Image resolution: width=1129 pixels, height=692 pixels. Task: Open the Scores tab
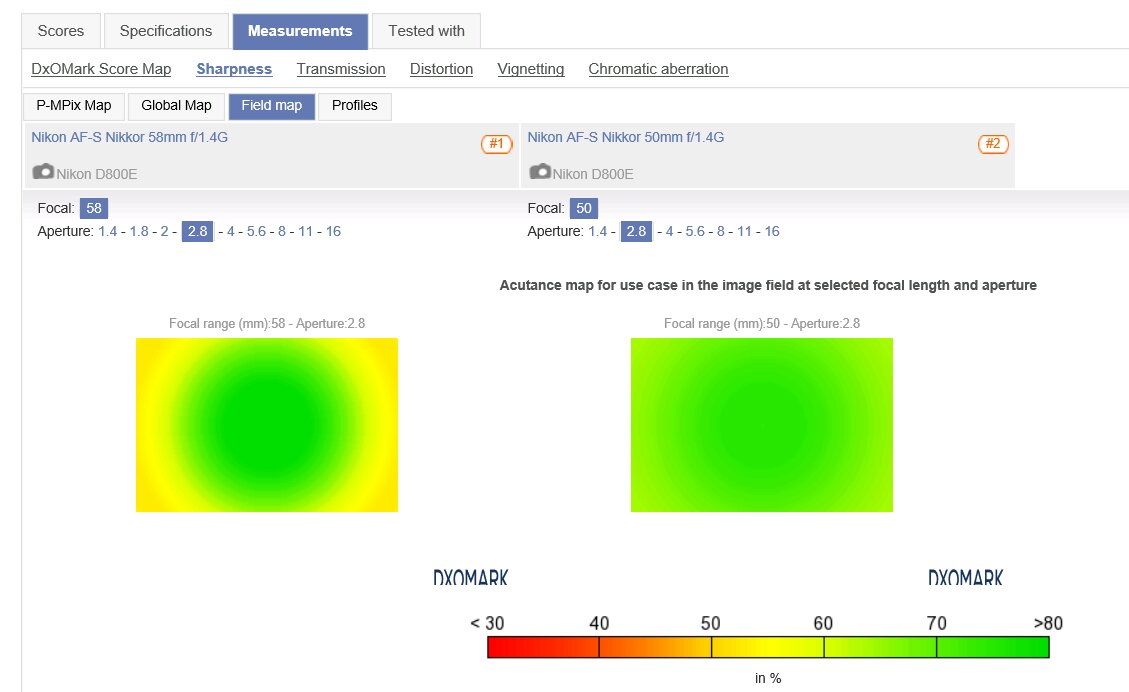pos(60,31)
